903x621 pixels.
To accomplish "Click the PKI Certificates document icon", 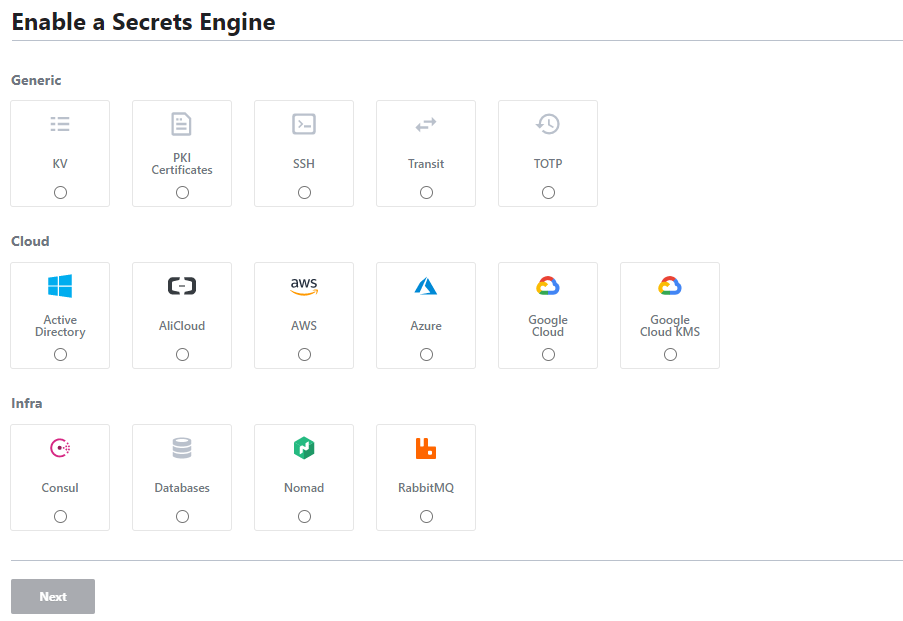I will 181,124.
